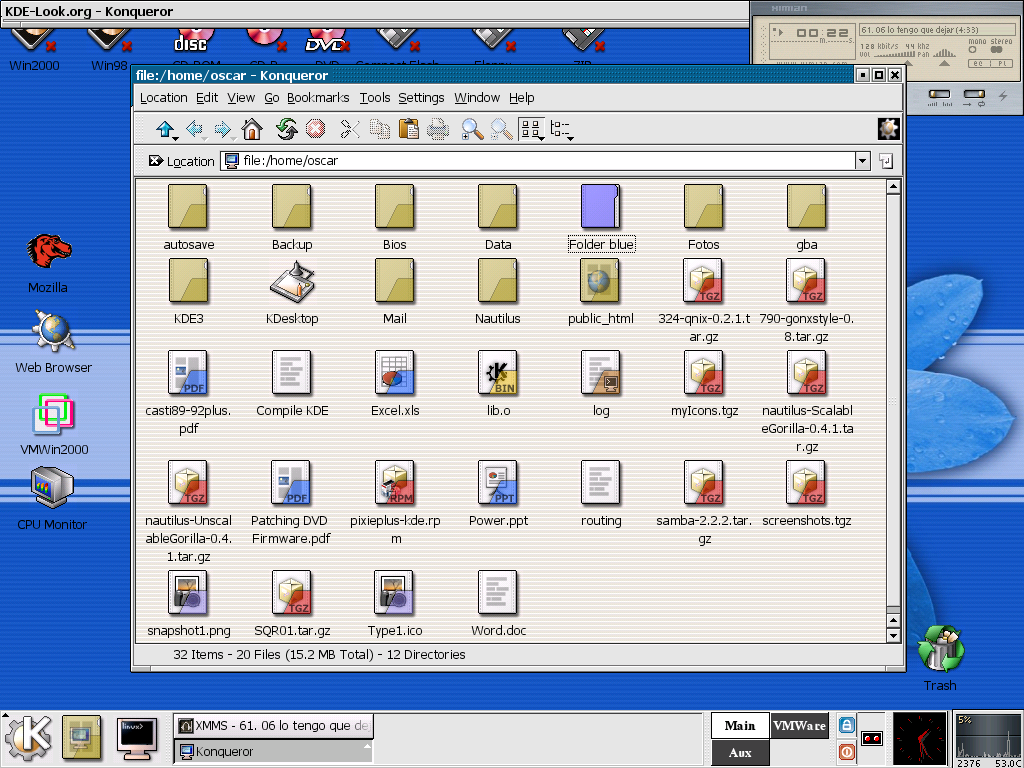Select the Excel.xls spreadsheet file

click(394, 373)
